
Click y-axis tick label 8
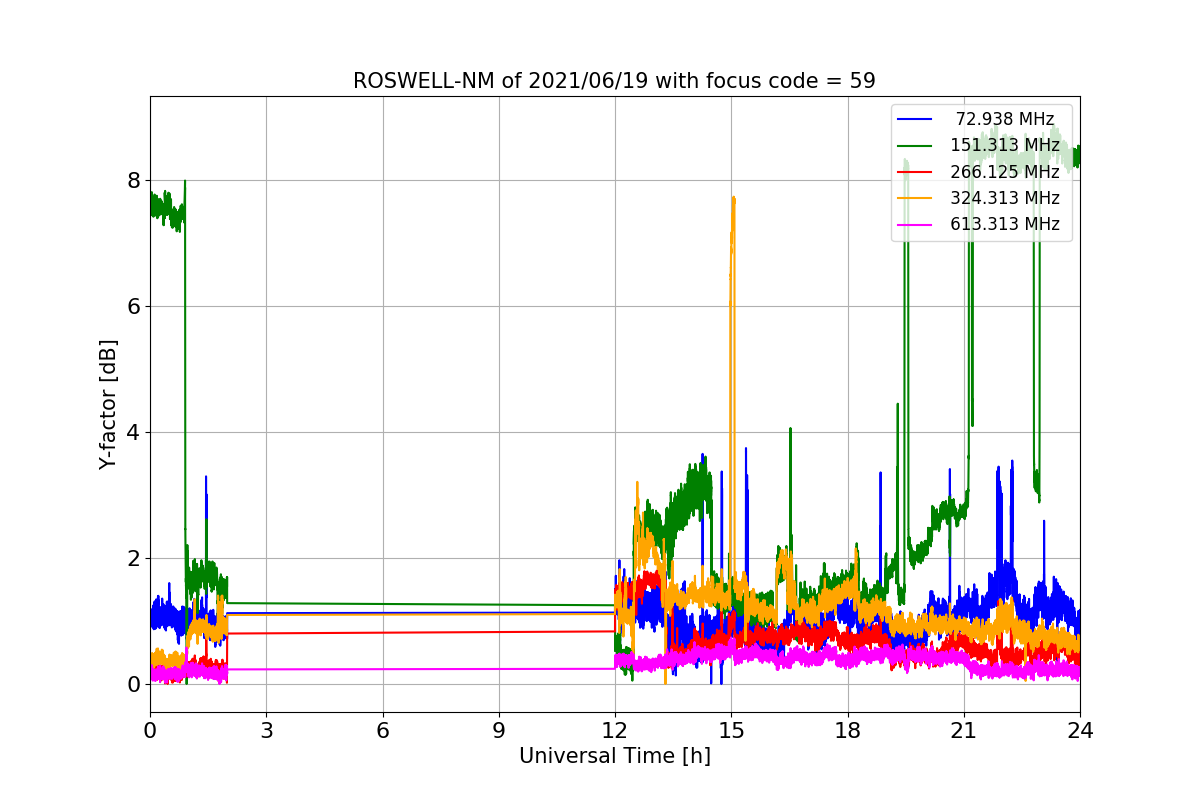point(133,181)
